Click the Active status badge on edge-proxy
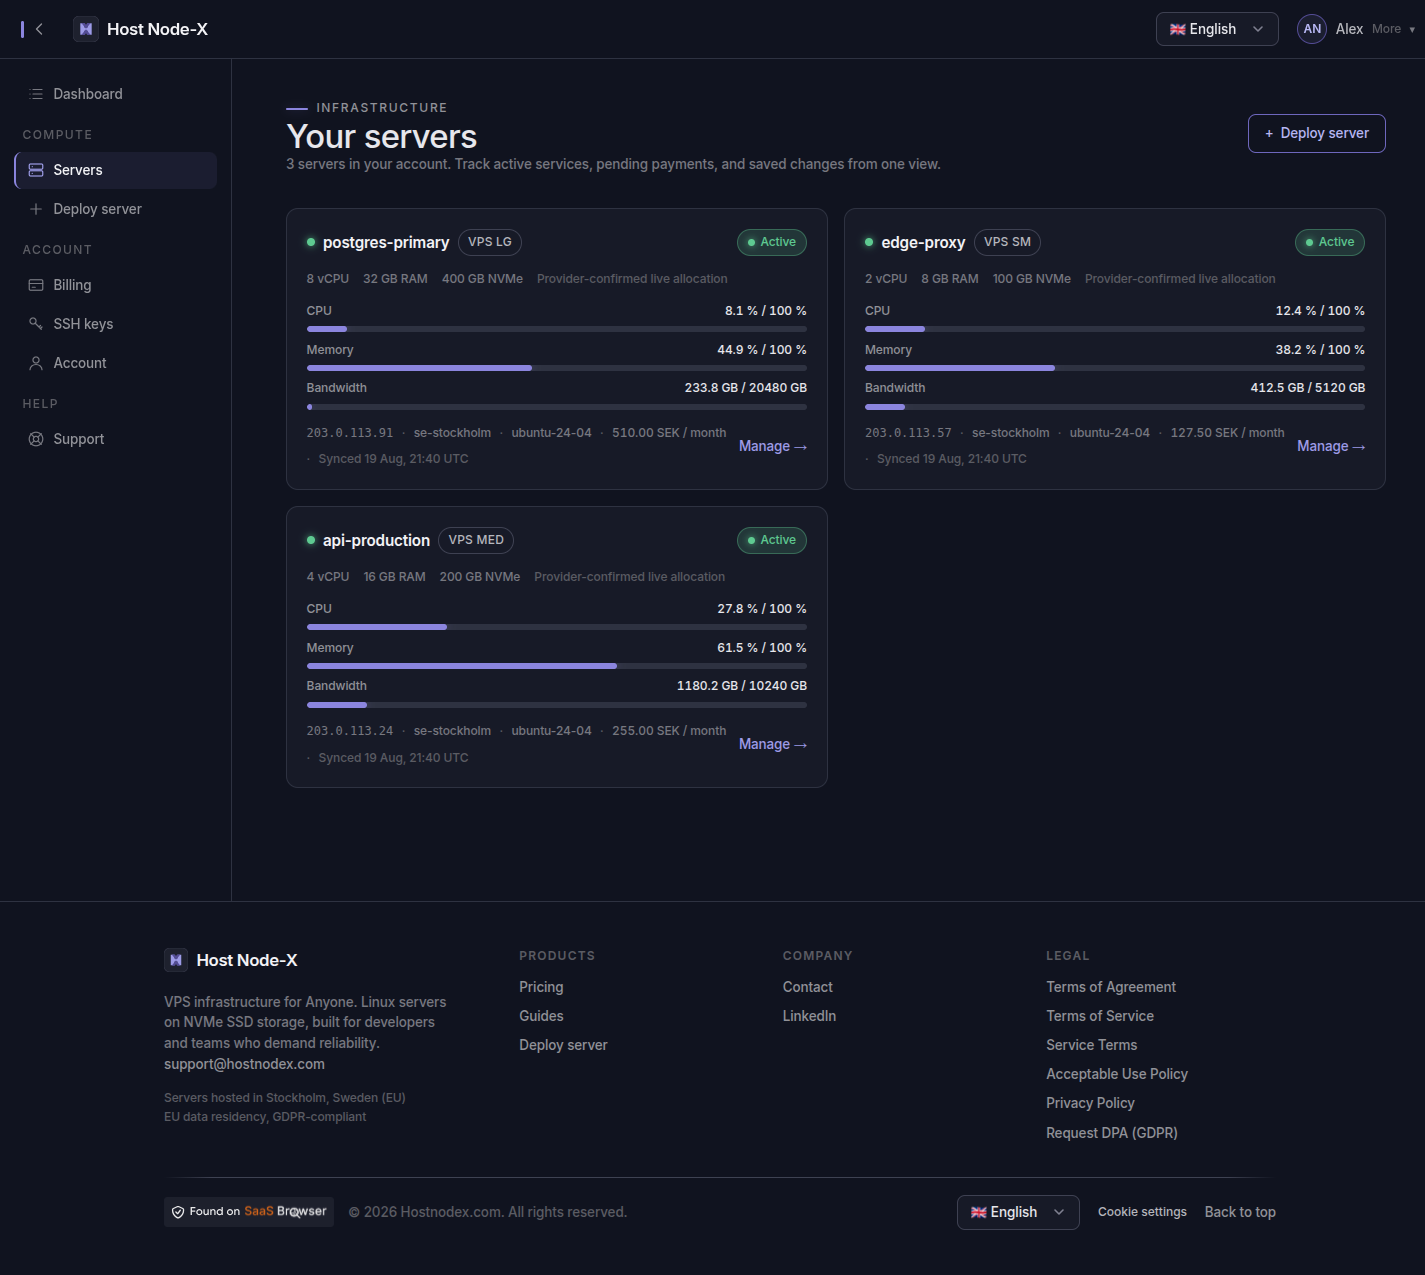The width and height of the screenshot is (1425, 1275). 1330,242
